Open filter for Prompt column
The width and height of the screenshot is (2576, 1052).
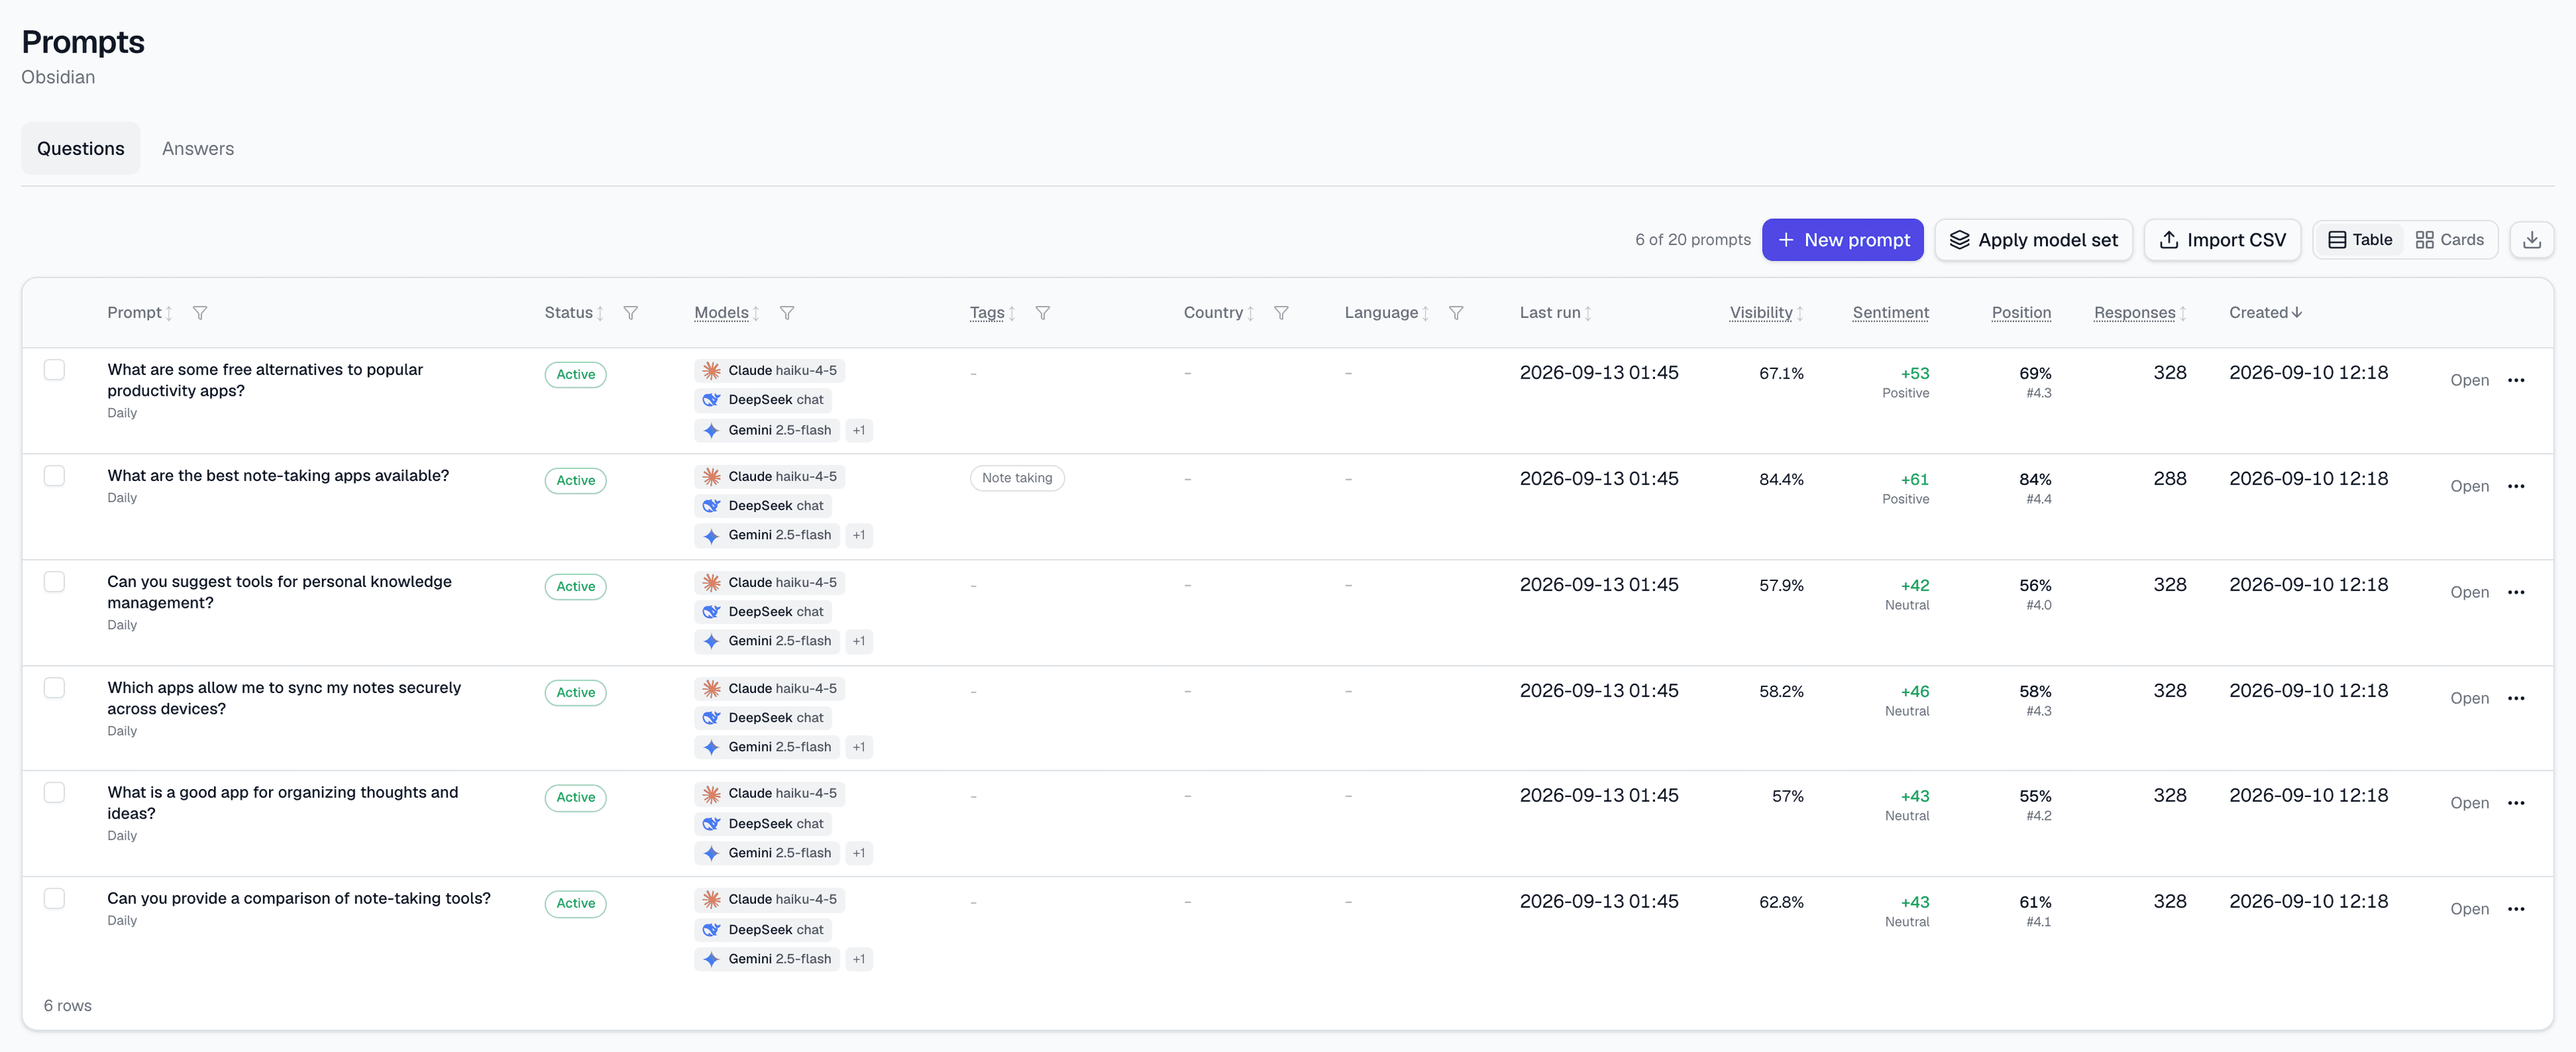(x=200, y=313)
